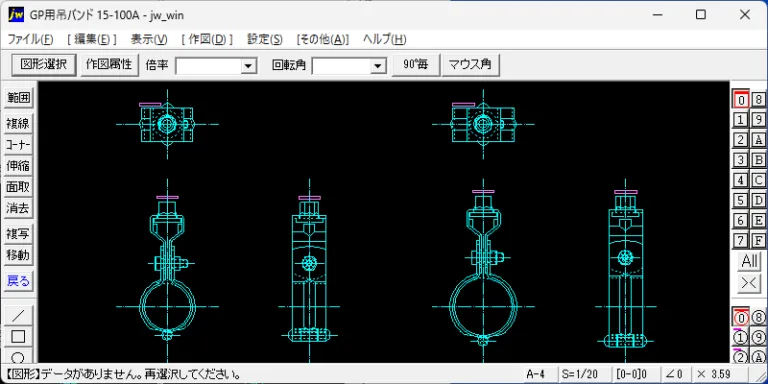The width and height of the screenshot is (768, 384).
Task: Click into the 倍率 input field
Action: point(208,66)
